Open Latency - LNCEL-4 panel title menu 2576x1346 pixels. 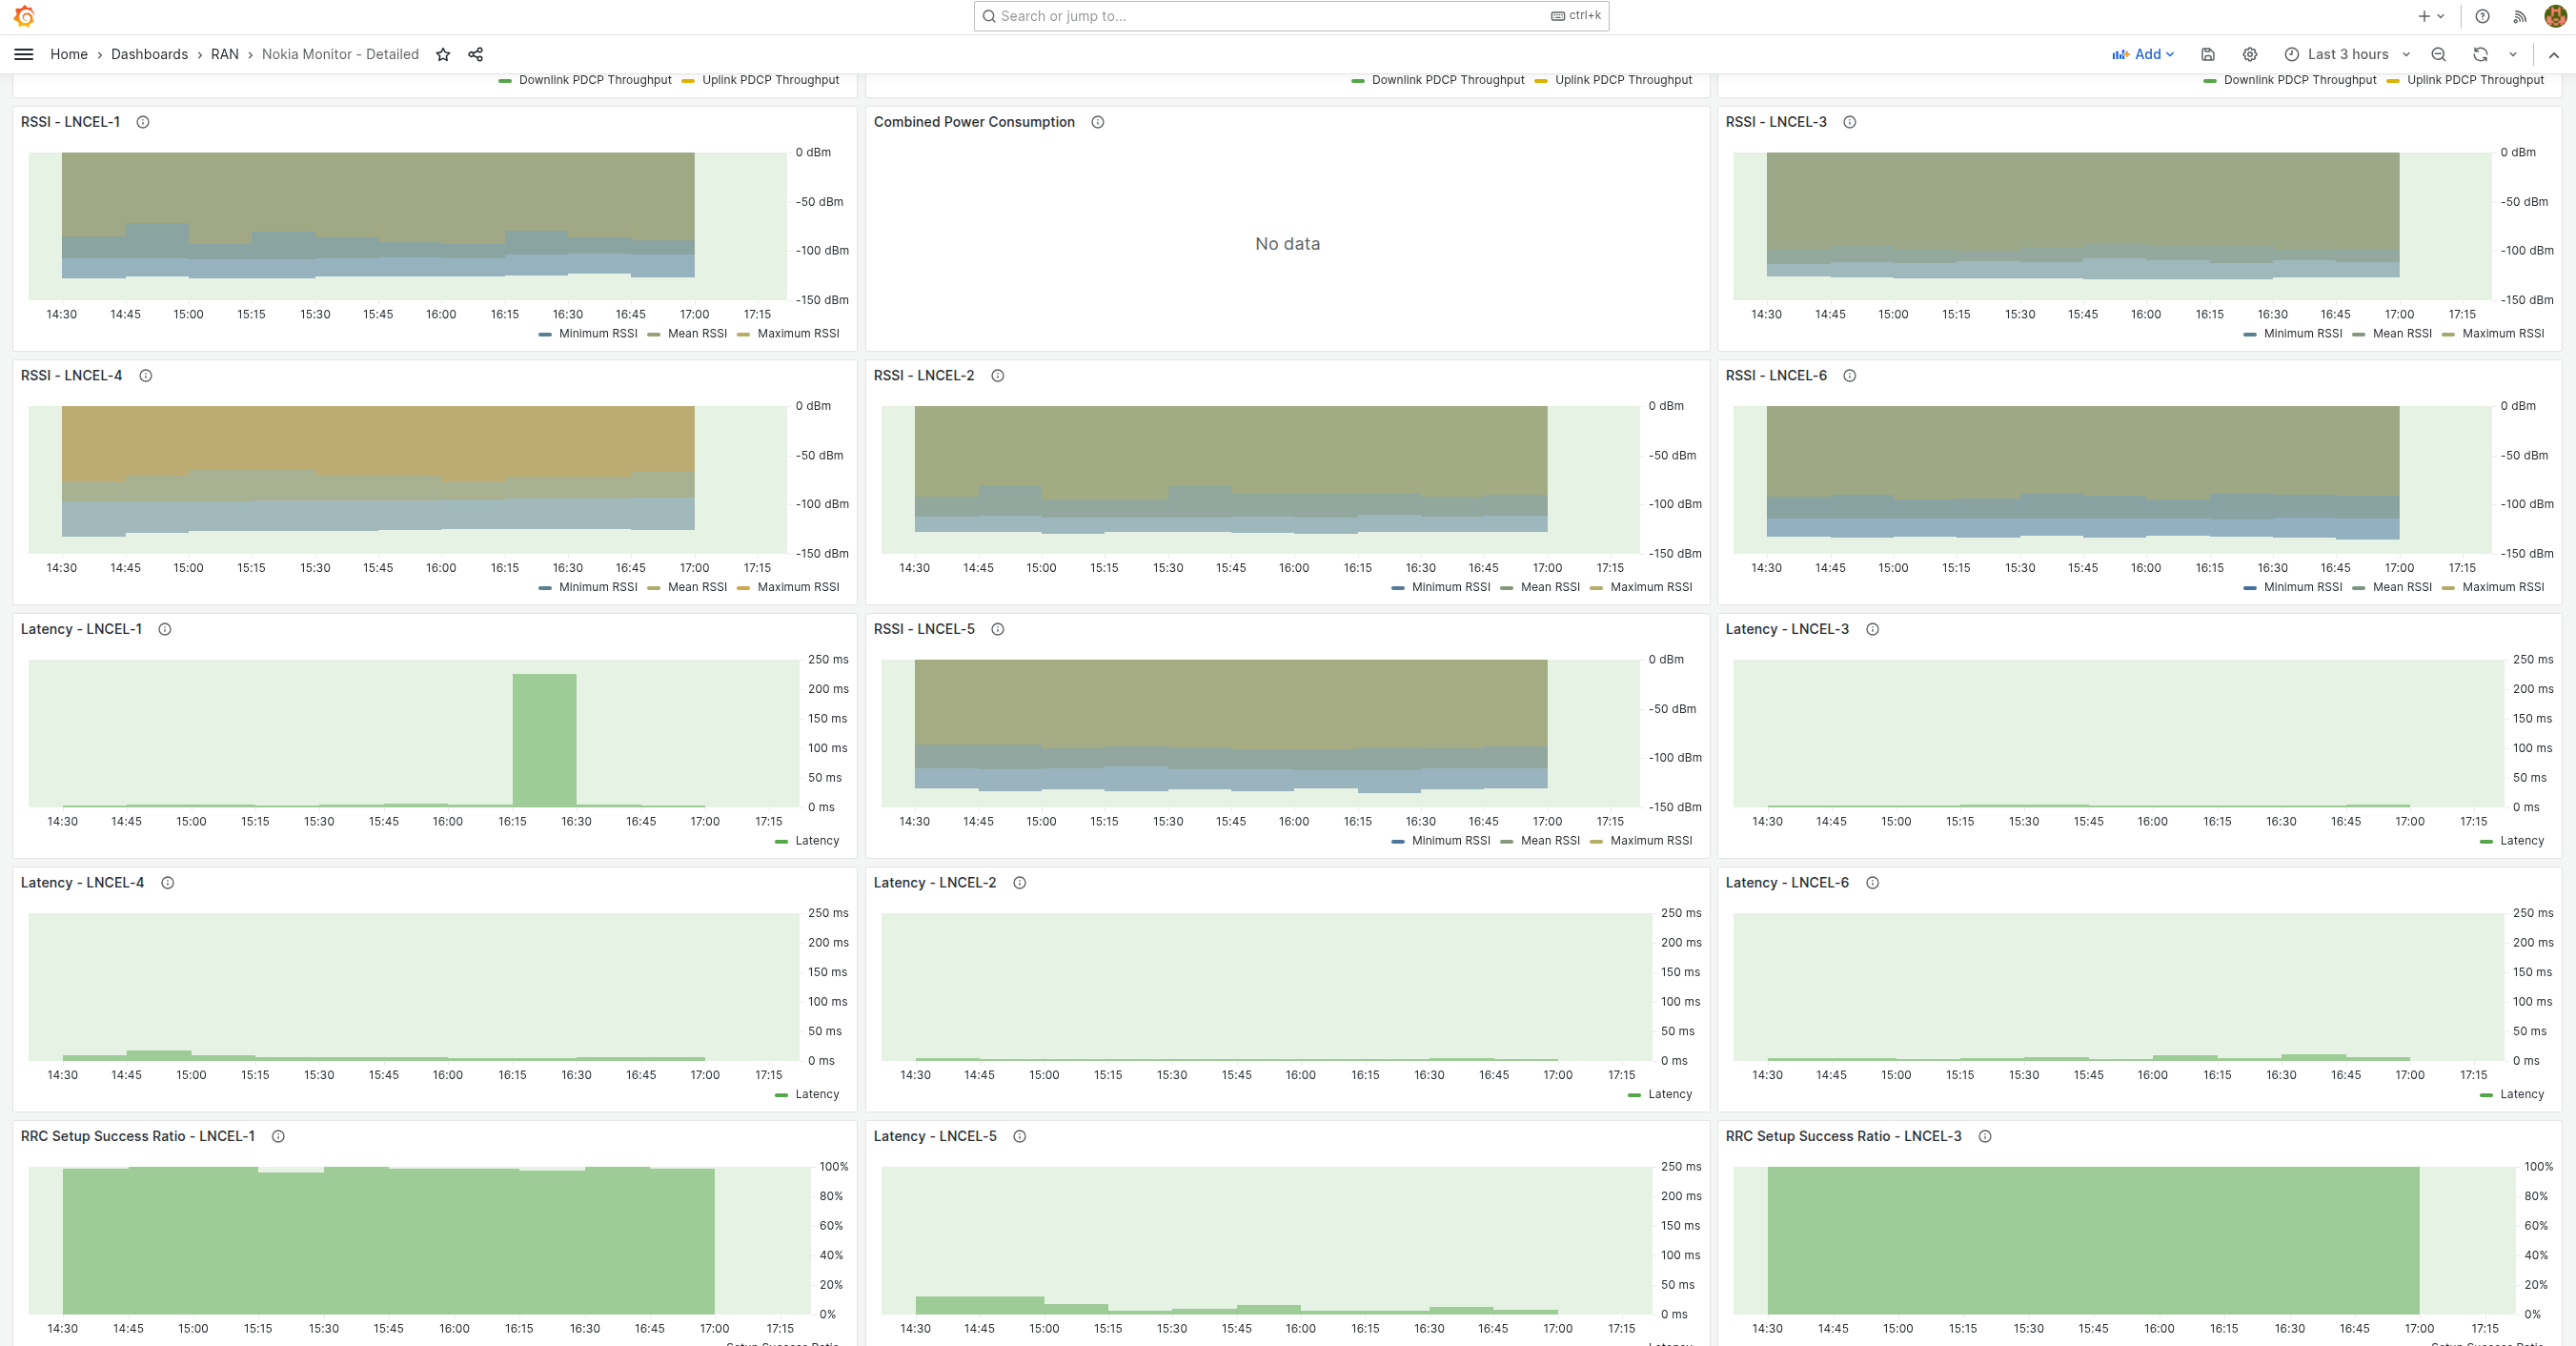tap(82, 883)
